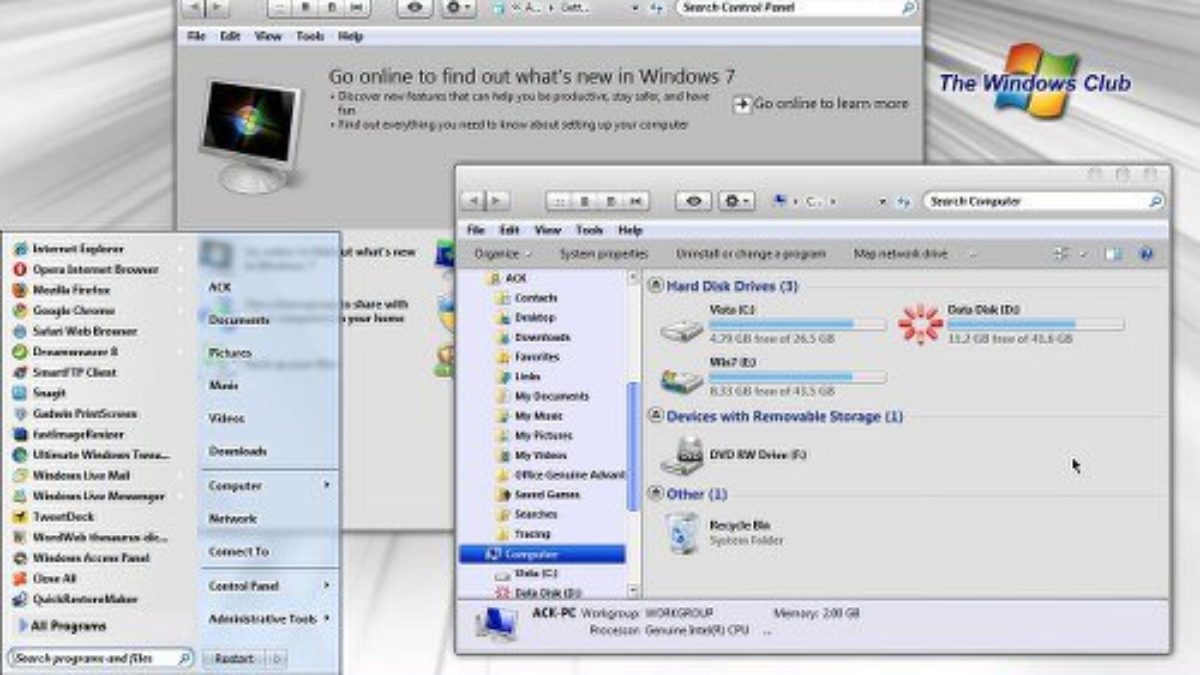
Task: Click Map network drive button
Action: click(900, 254)
